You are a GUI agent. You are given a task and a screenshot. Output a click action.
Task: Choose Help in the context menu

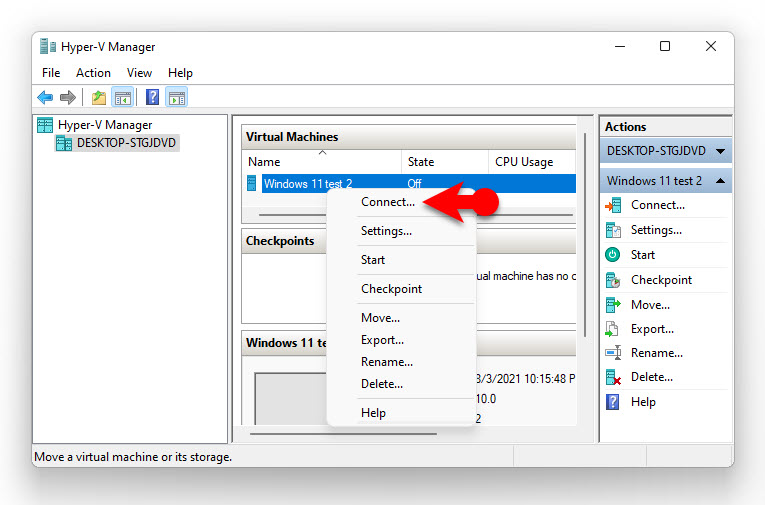point(373,413)
